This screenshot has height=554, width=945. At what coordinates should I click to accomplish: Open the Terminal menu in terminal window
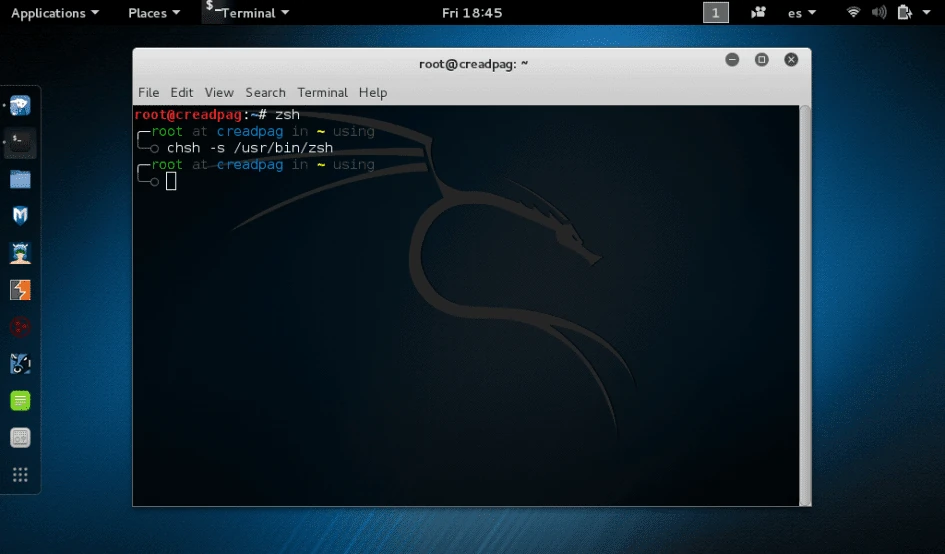coord(322,92)
